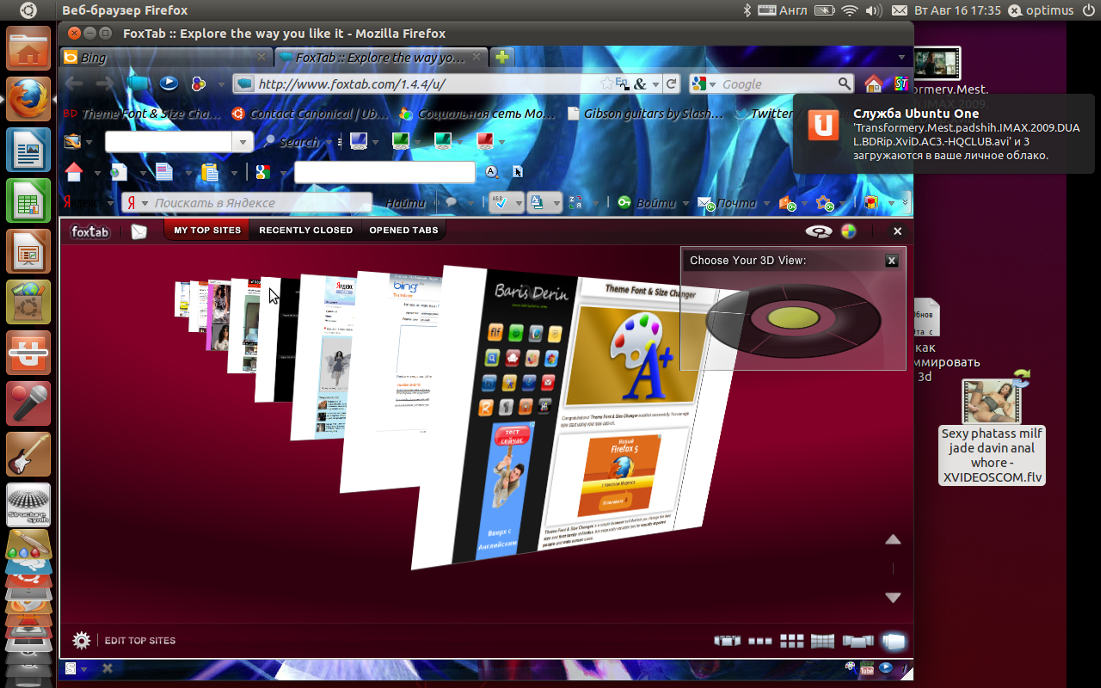Switch to the Recently Closed tab
Image resolution: width=1101 pixels, height=688 pixels.
(305, 230)
